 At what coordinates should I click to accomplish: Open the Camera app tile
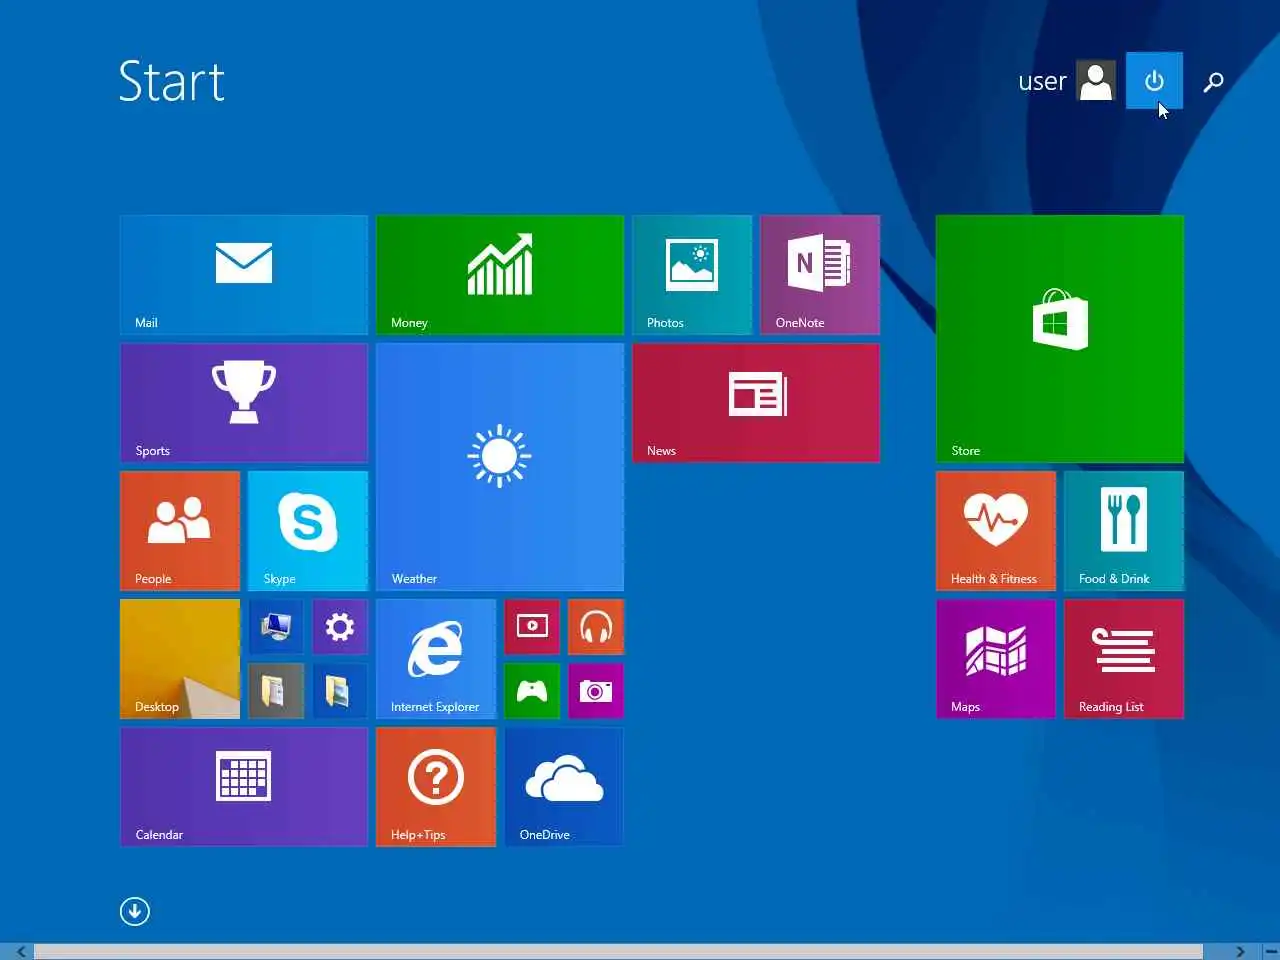click(596, 691)
